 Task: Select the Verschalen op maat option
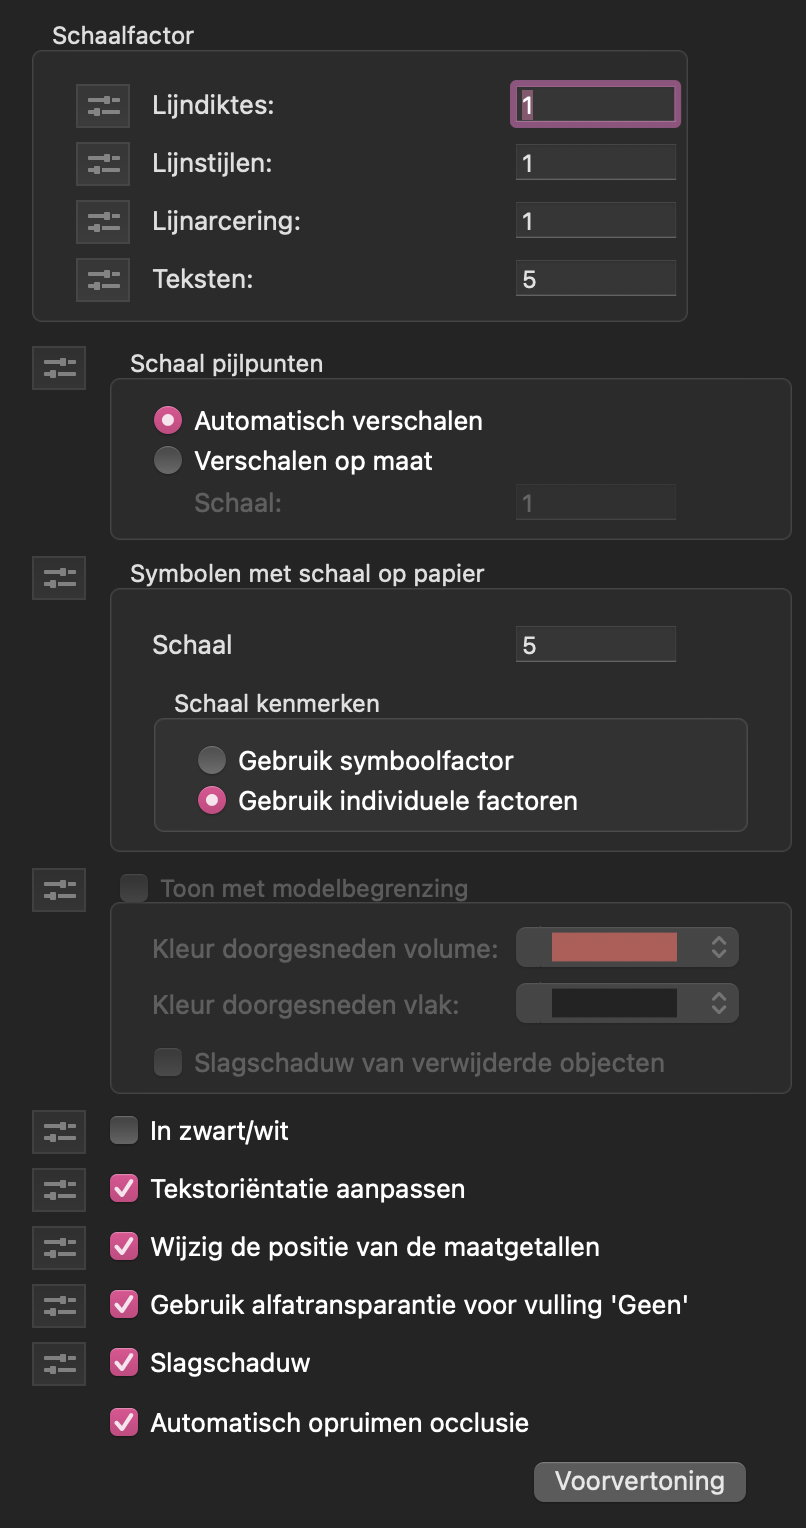168,461
